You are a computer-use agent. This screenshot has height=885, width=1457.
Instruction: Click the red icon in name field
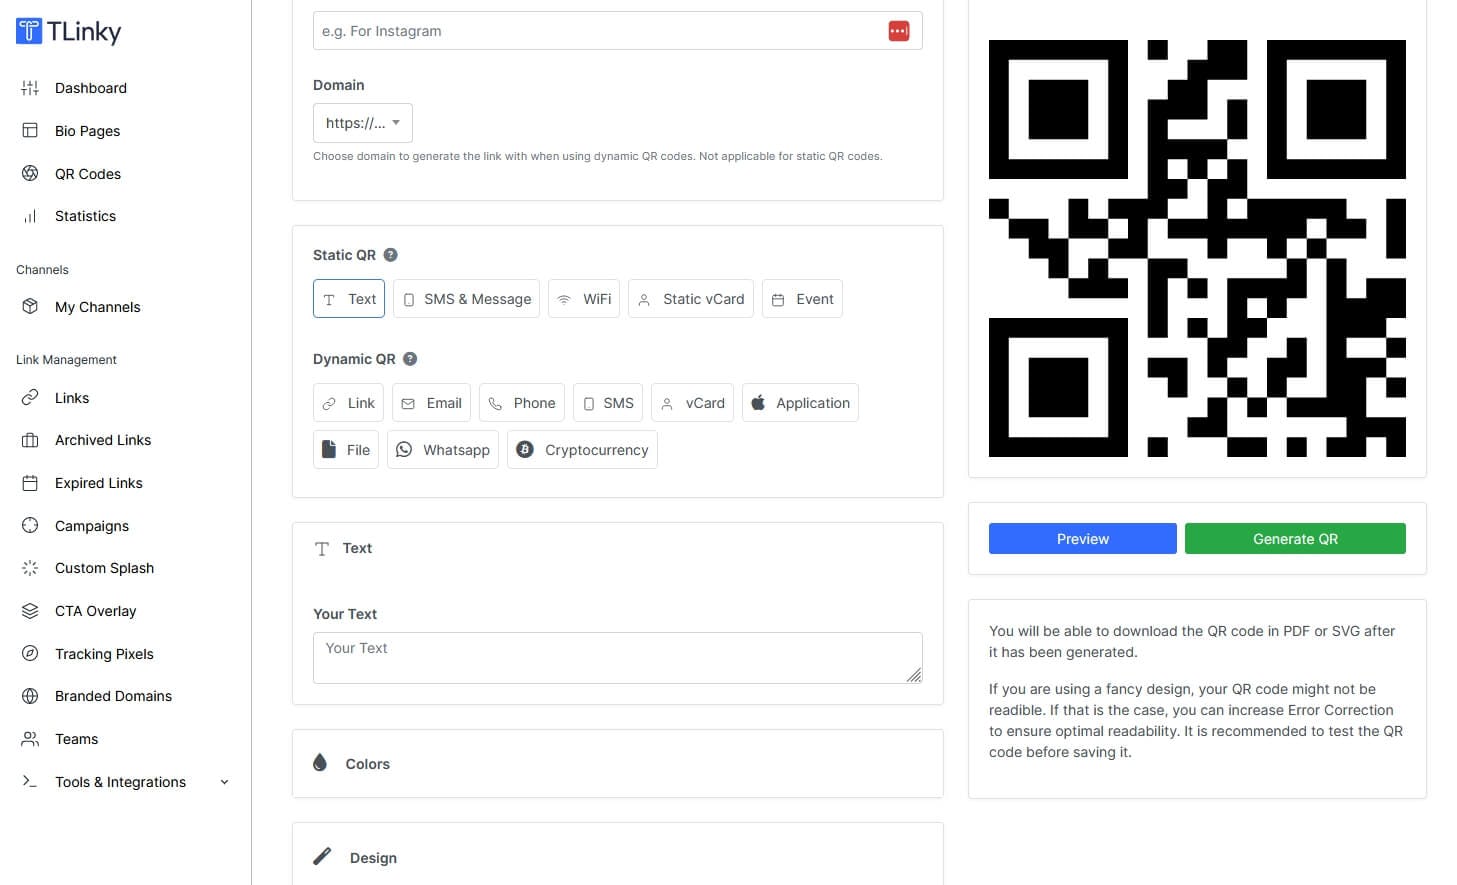(899, 31)
